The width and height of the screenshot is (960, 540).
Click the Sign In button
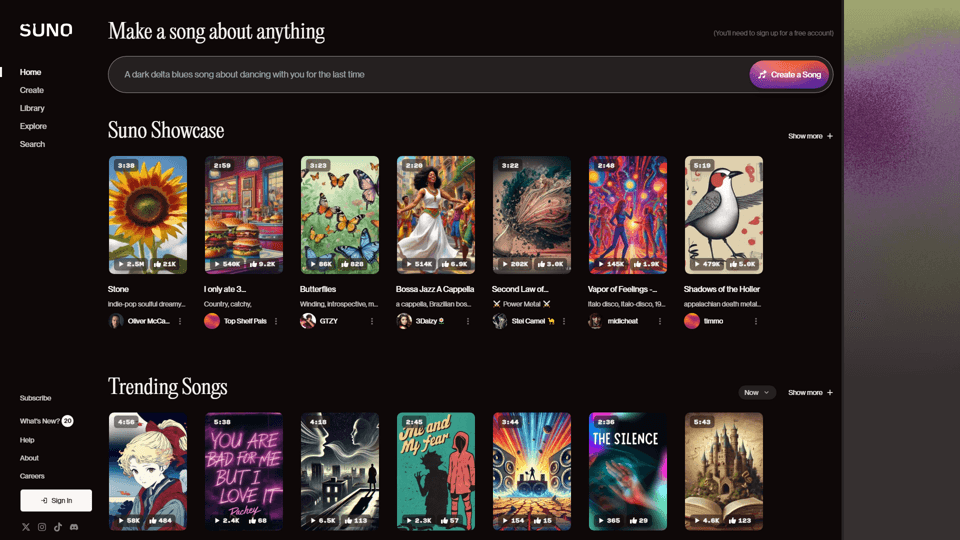56,500
